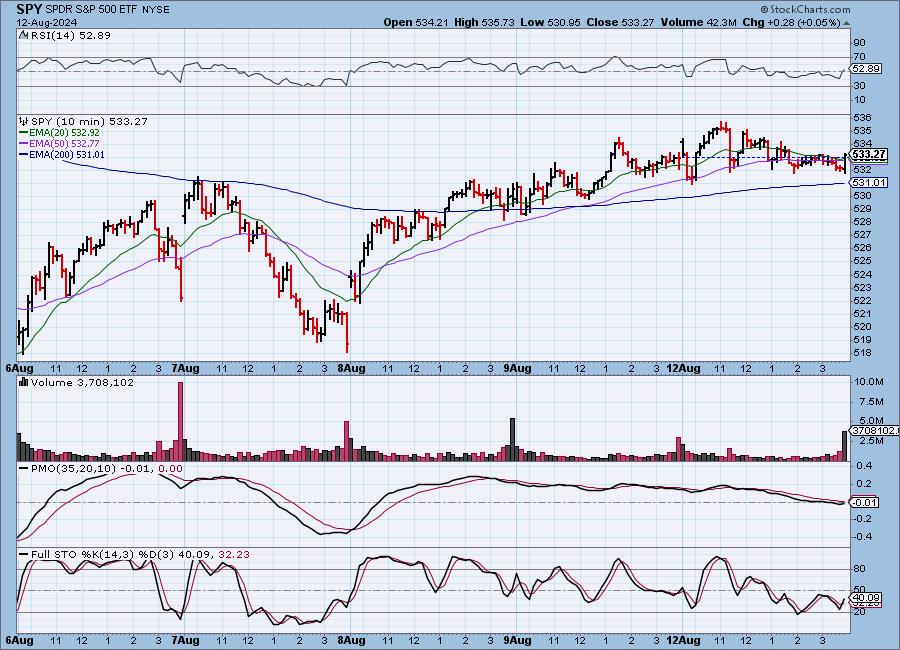Click the 536 price axis label
Image resolution: width=900 pixels, height=650 pixels.
[x=861, y=118]
